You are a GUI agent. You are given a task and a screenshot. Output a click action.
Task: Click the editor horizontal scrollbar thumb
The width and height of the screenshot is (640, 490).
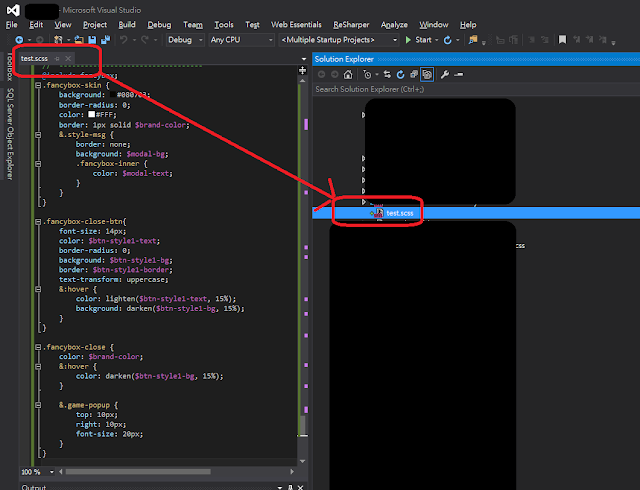click(x=138, y=472)
